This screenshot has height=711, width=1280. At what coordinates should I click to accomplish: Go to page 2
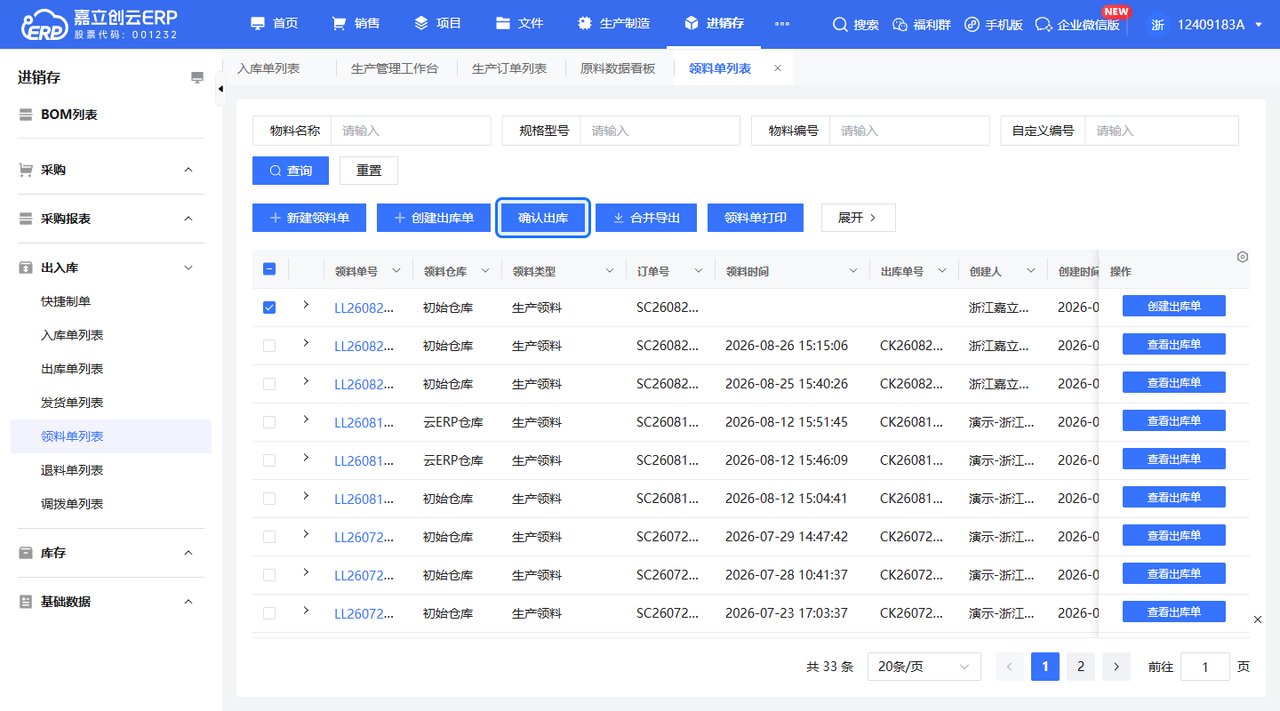(x=1080, y=667)
